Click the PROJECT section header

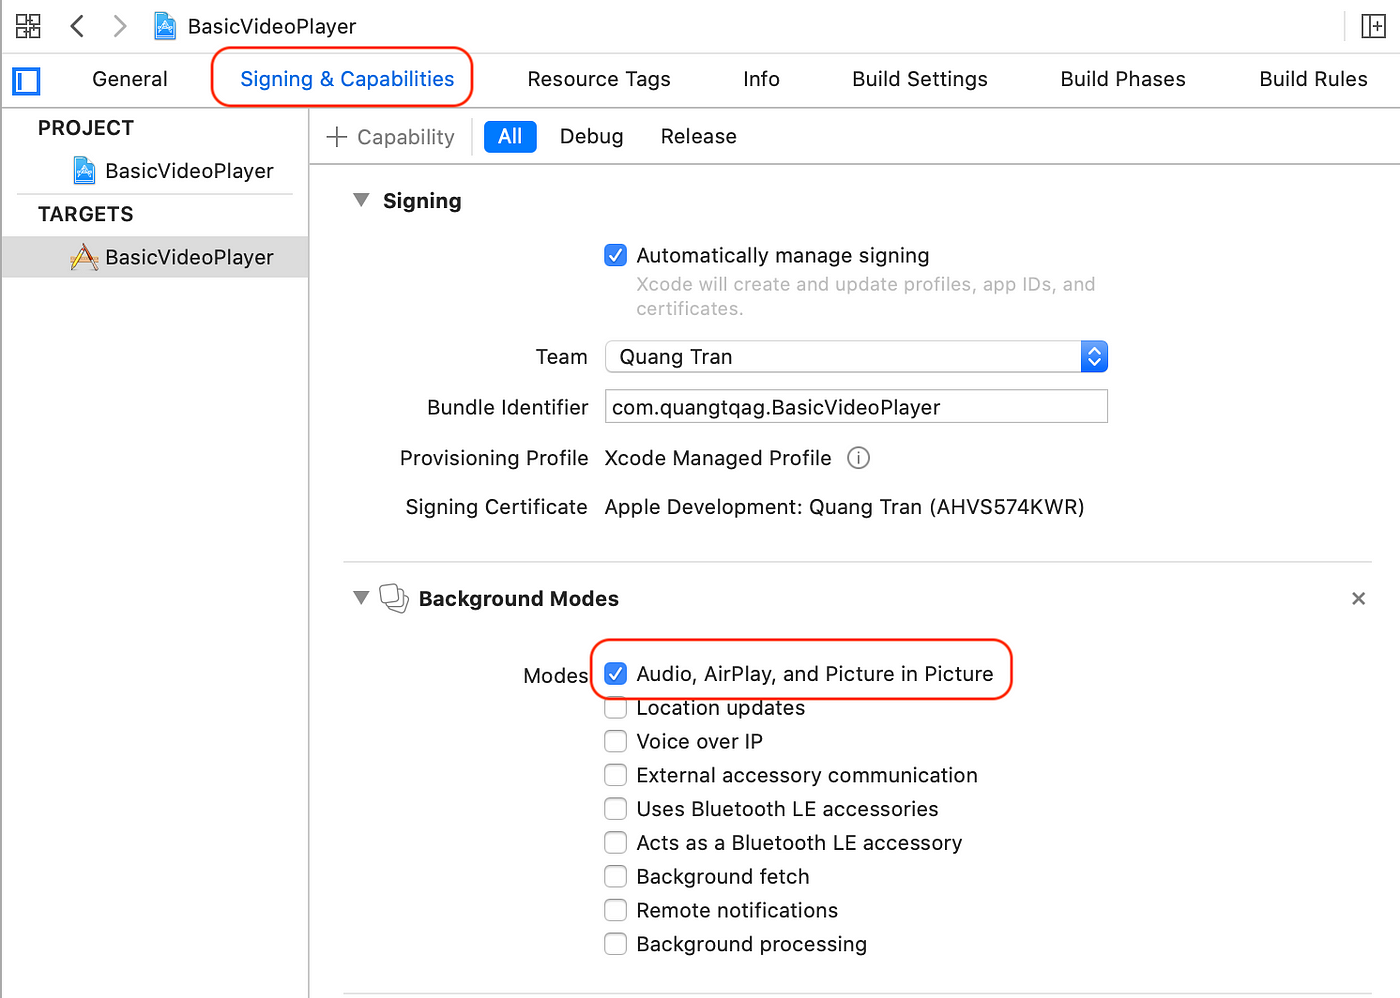[x=86, y=128]
